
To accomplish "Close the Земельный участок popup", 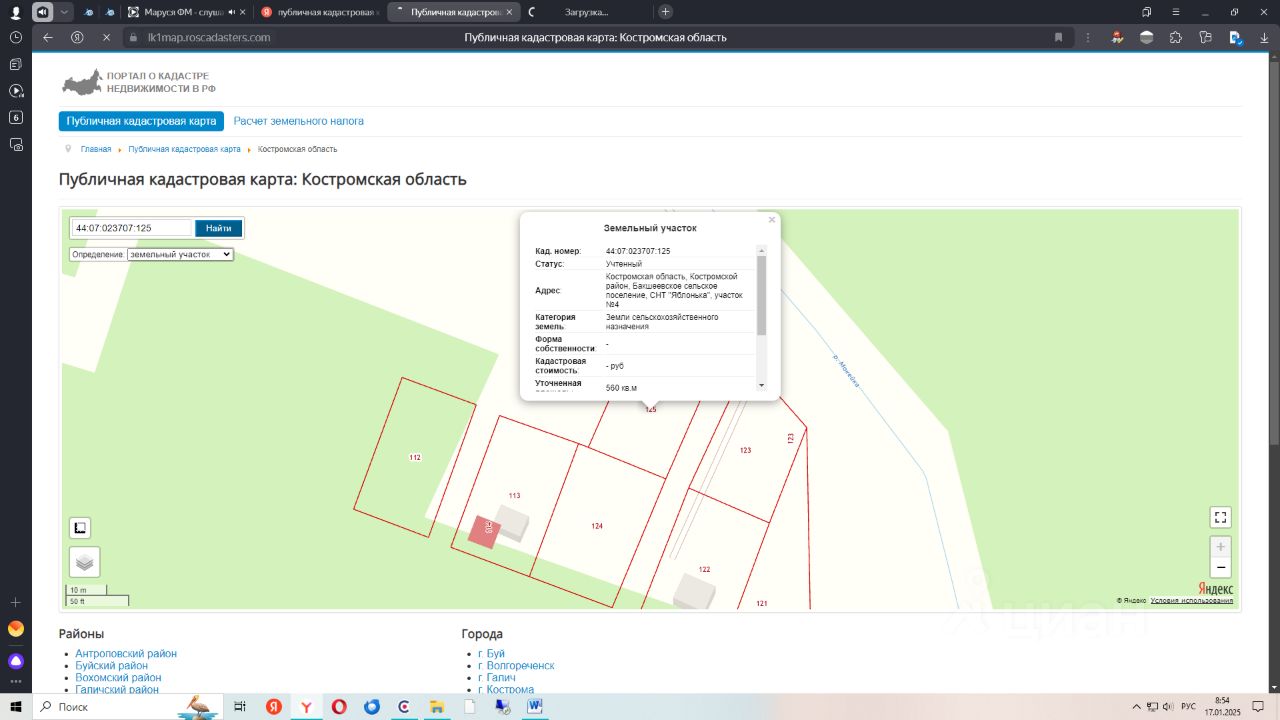I will 771,220.
